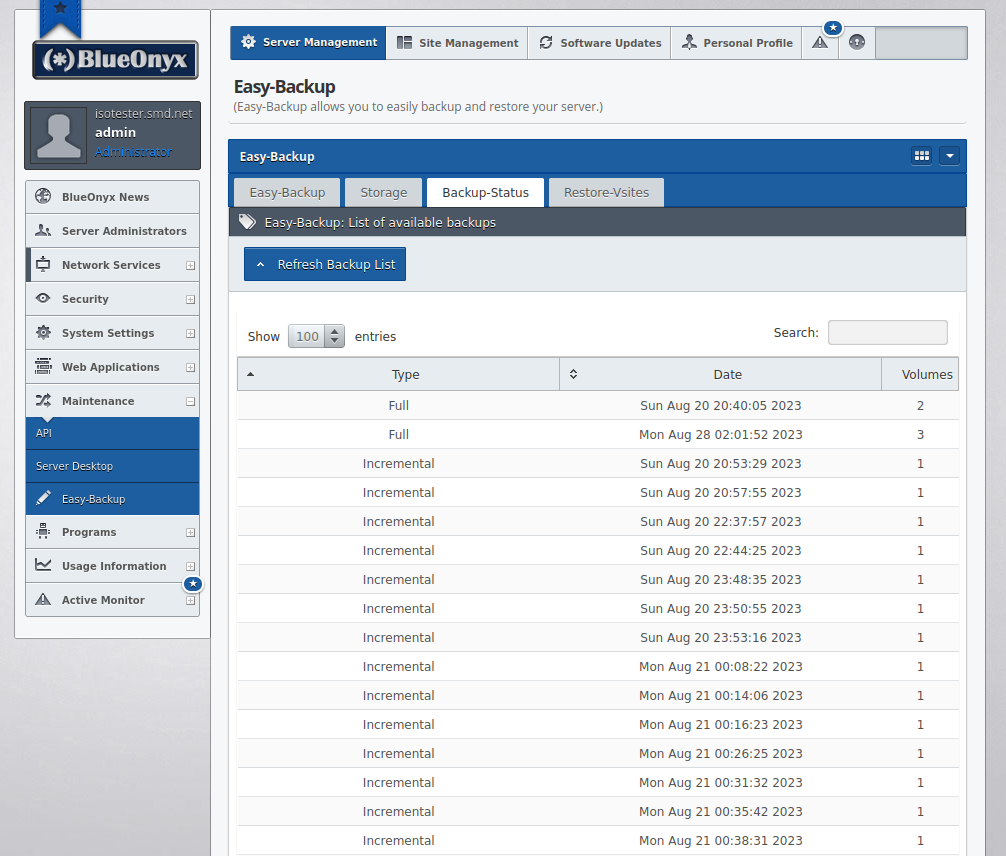Click the isotester.smd.net hostname text
The height and width of the screenshot is (856, 1006).
click(144, 114)
